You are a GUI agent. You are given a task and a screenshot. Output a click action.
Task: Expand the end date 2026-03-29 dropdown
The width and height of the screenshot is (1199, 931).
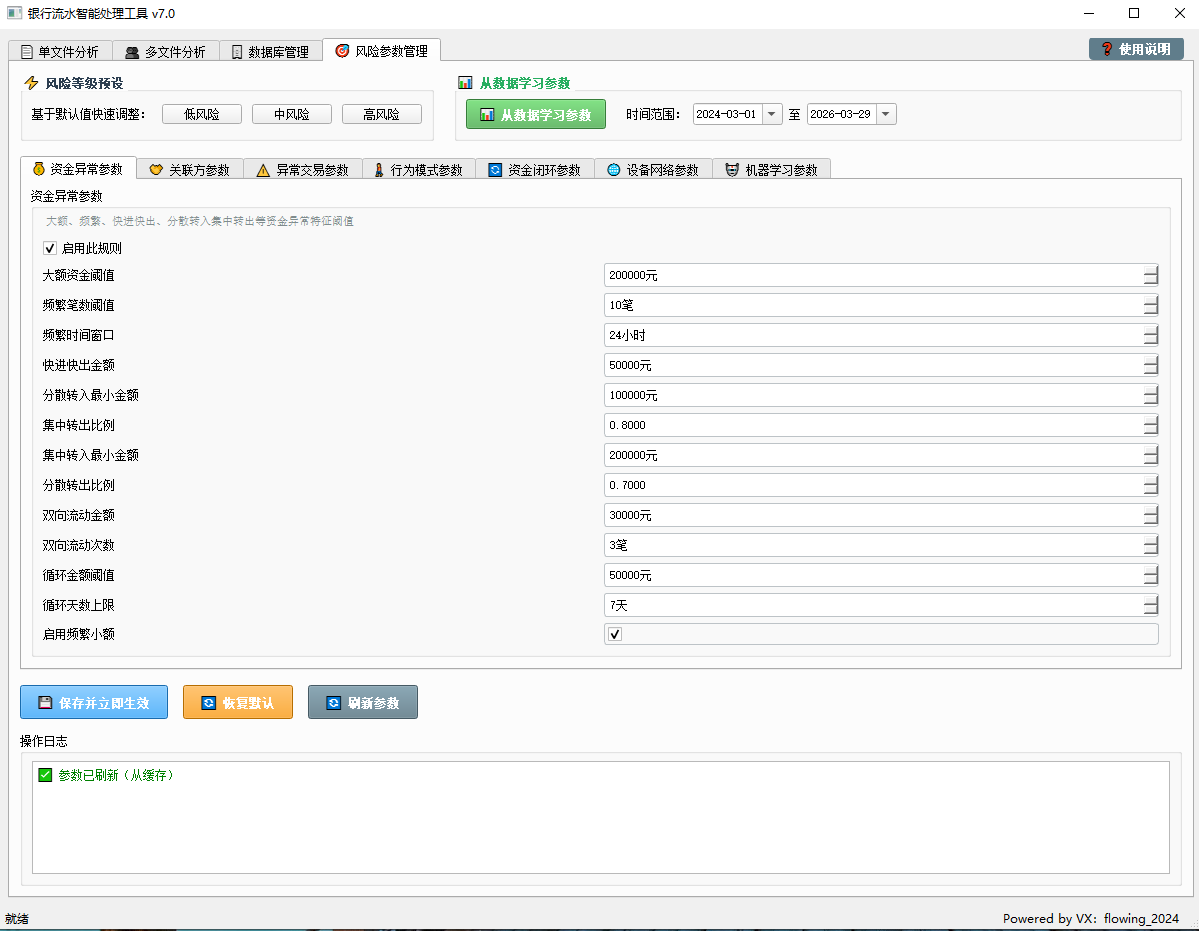point(886,115)
